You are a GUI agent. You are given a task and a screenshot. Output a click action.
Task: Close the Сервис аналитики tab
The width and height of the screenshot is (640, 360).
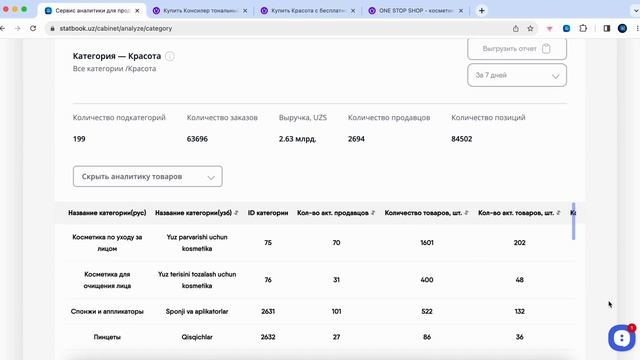pos(137,11)
